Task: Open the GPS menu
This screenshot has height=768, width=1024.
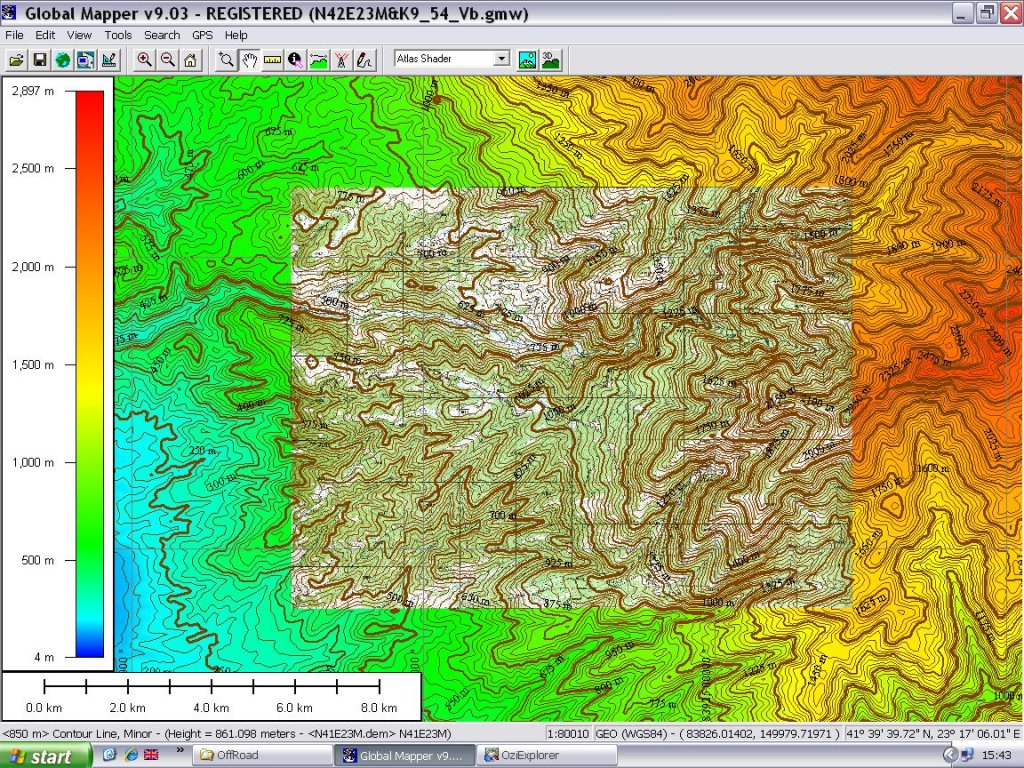Action: [202, 35]
